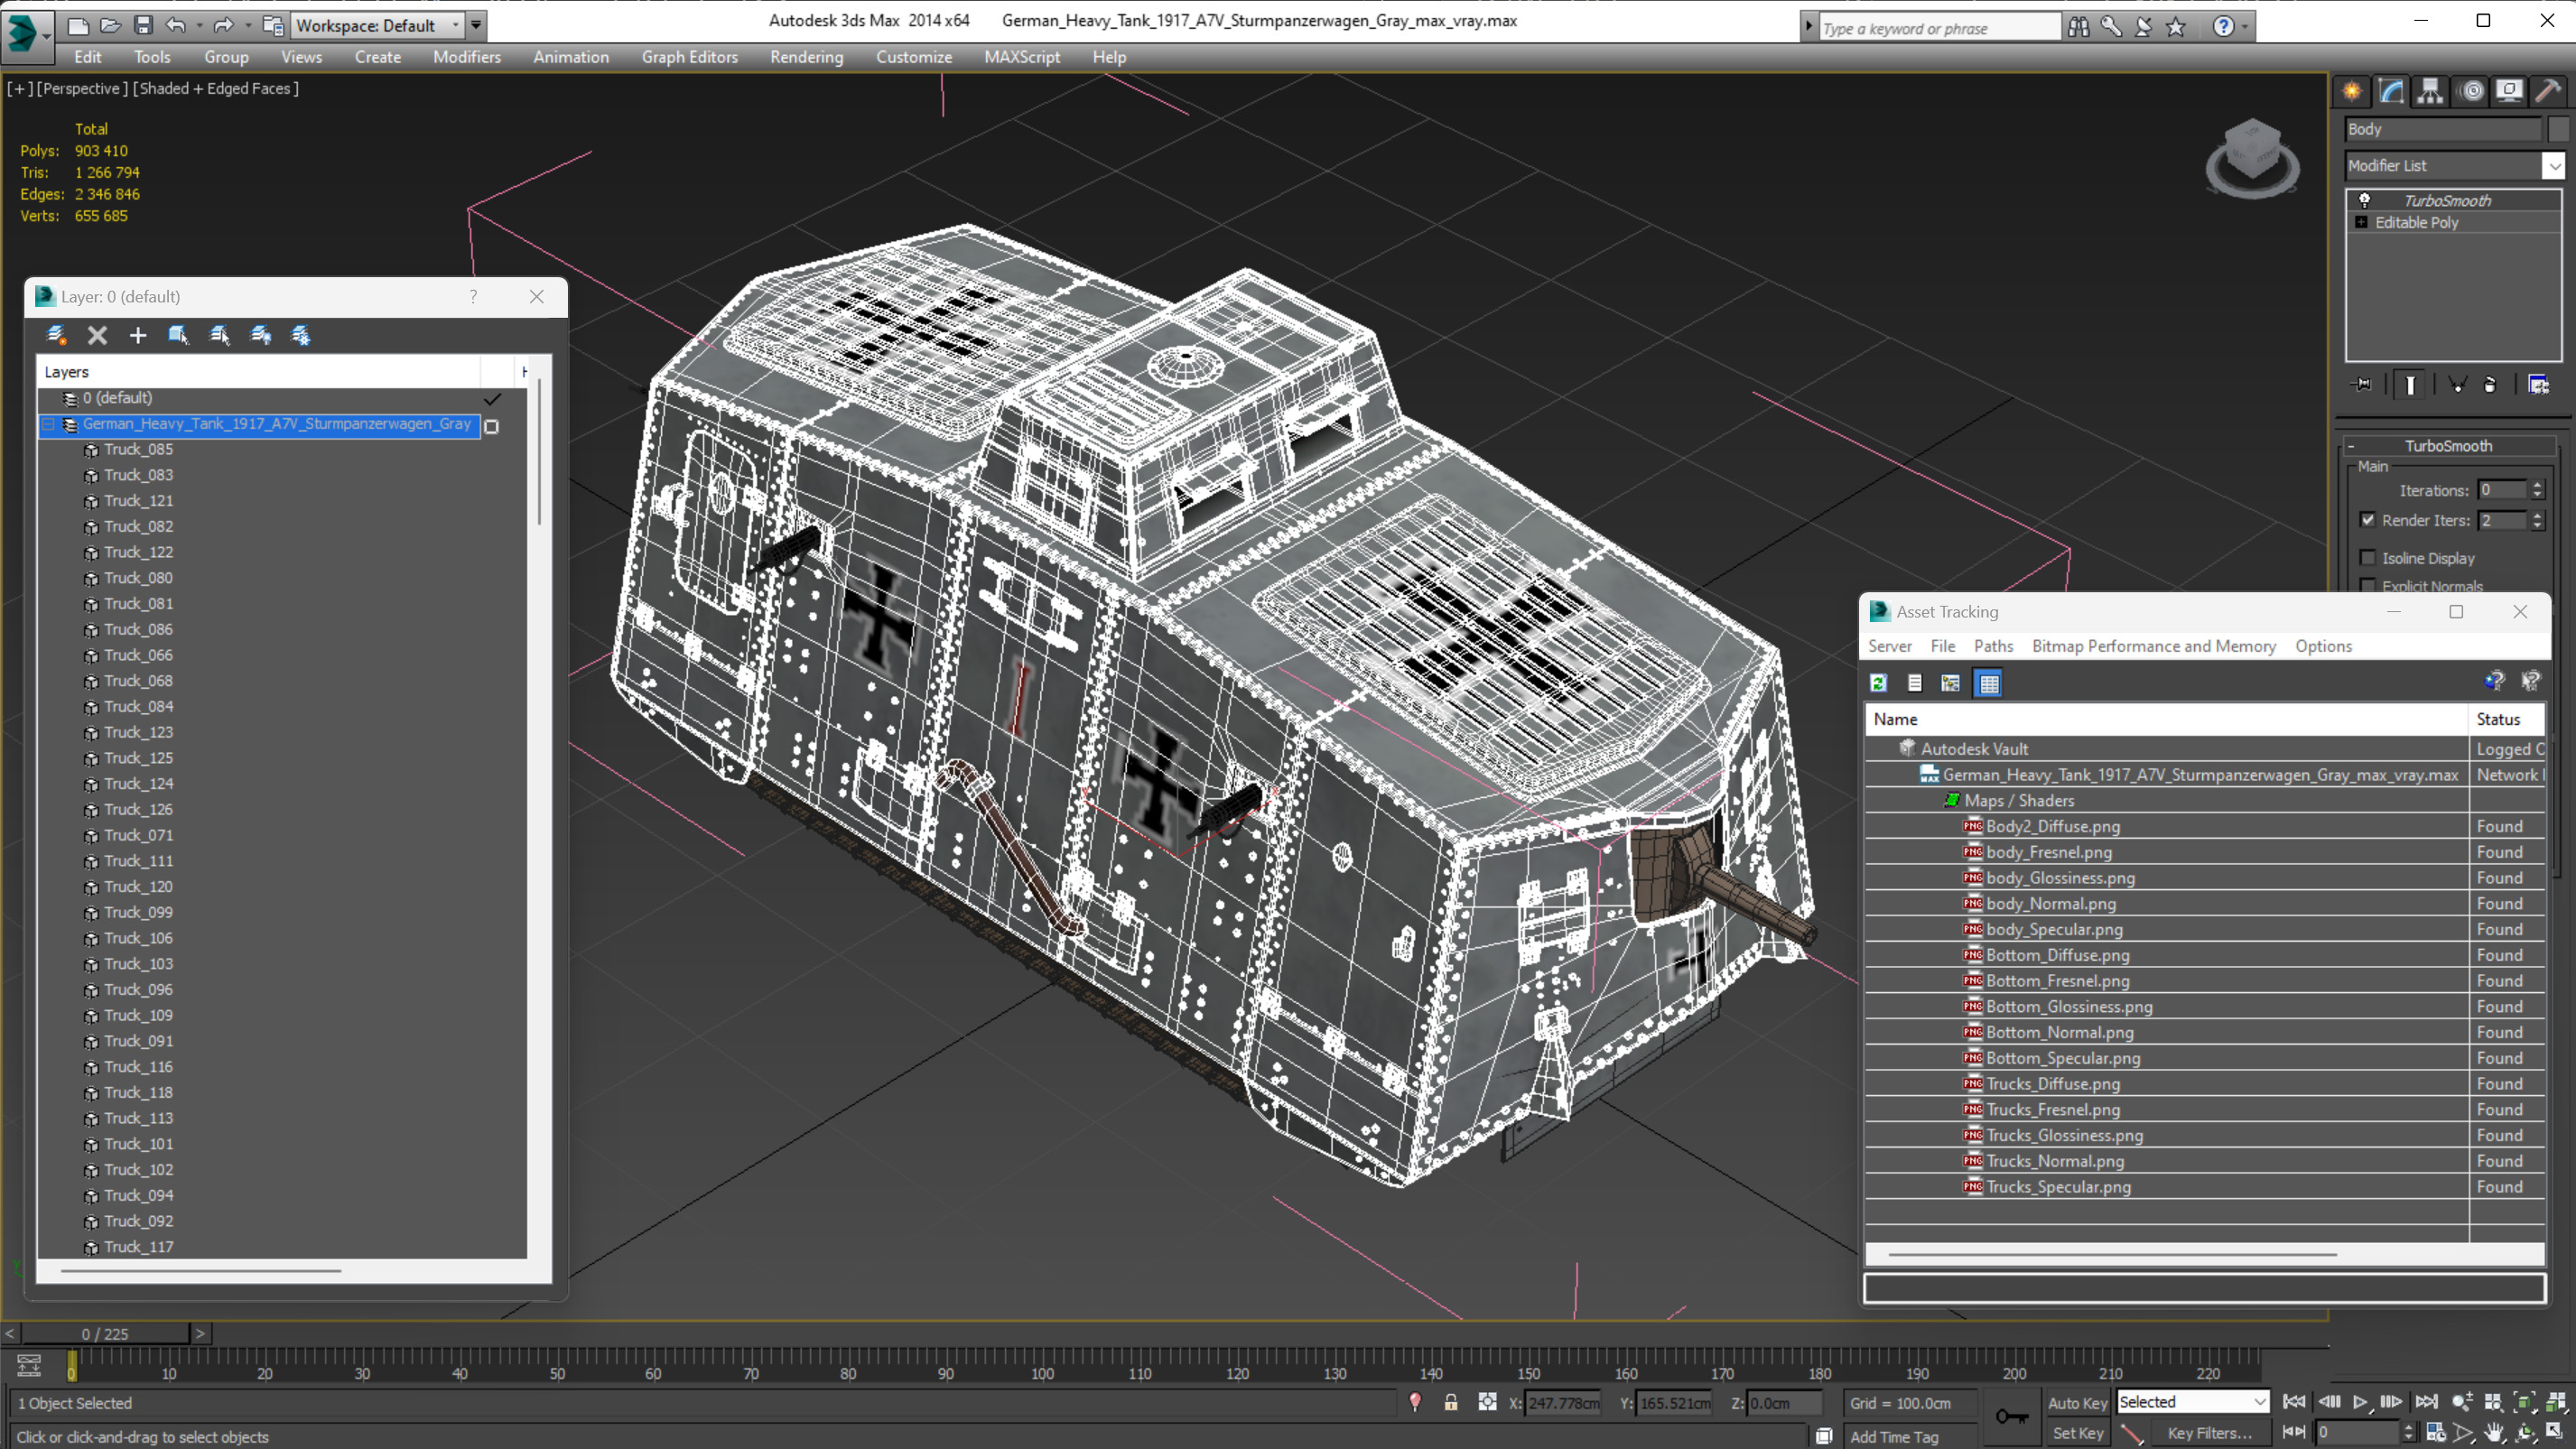2576x1449 pixels.
Task: Go to the end frame of animation
Action: 2426,1402
